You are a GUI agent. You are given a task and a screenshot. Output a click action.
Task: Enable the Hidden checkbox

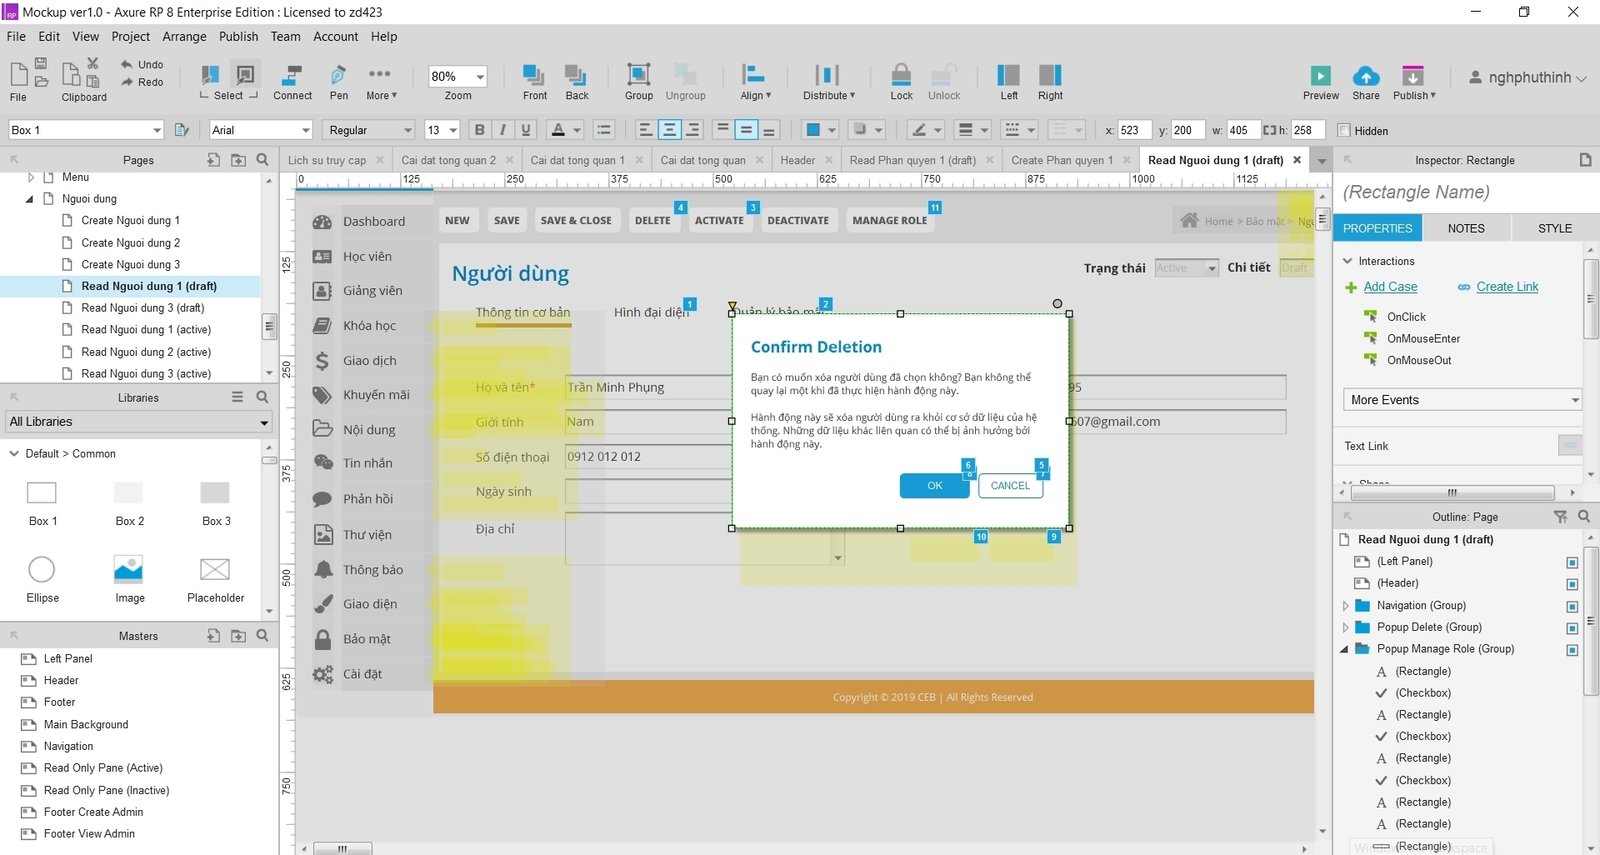1344,130
